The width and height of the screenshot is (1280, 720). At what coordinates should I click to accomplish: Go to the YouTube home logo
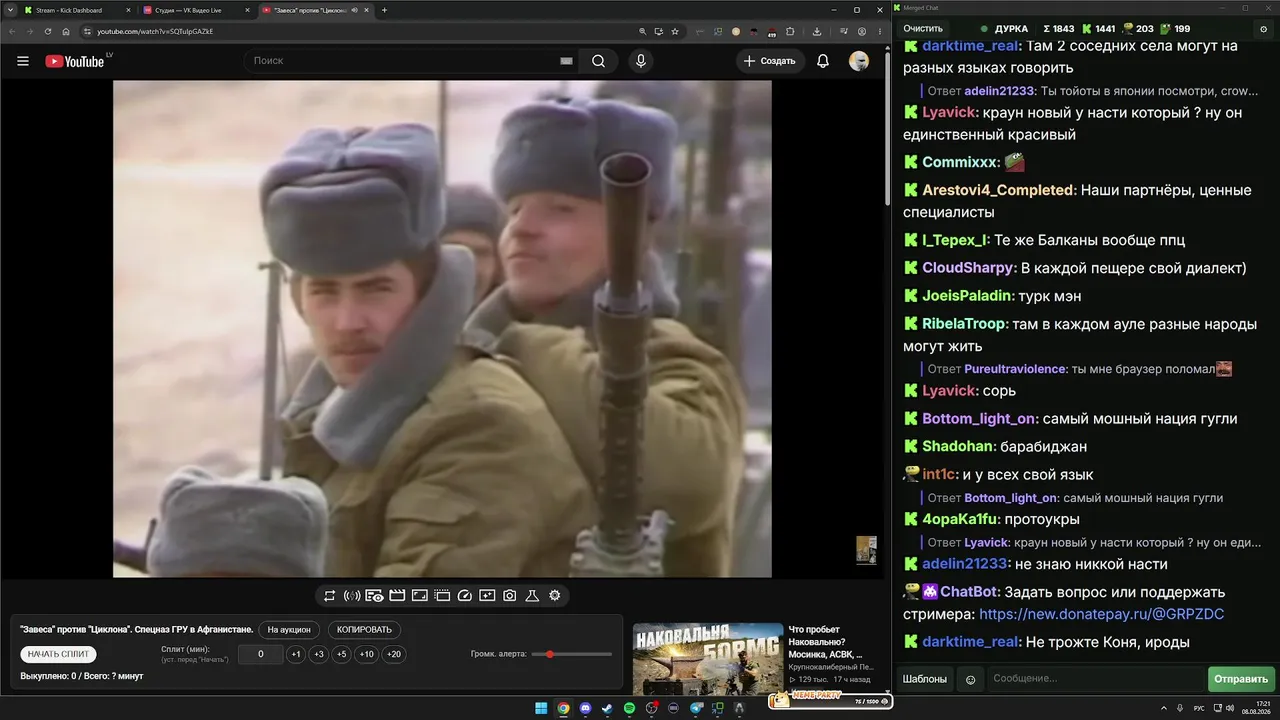click(76, 61)
